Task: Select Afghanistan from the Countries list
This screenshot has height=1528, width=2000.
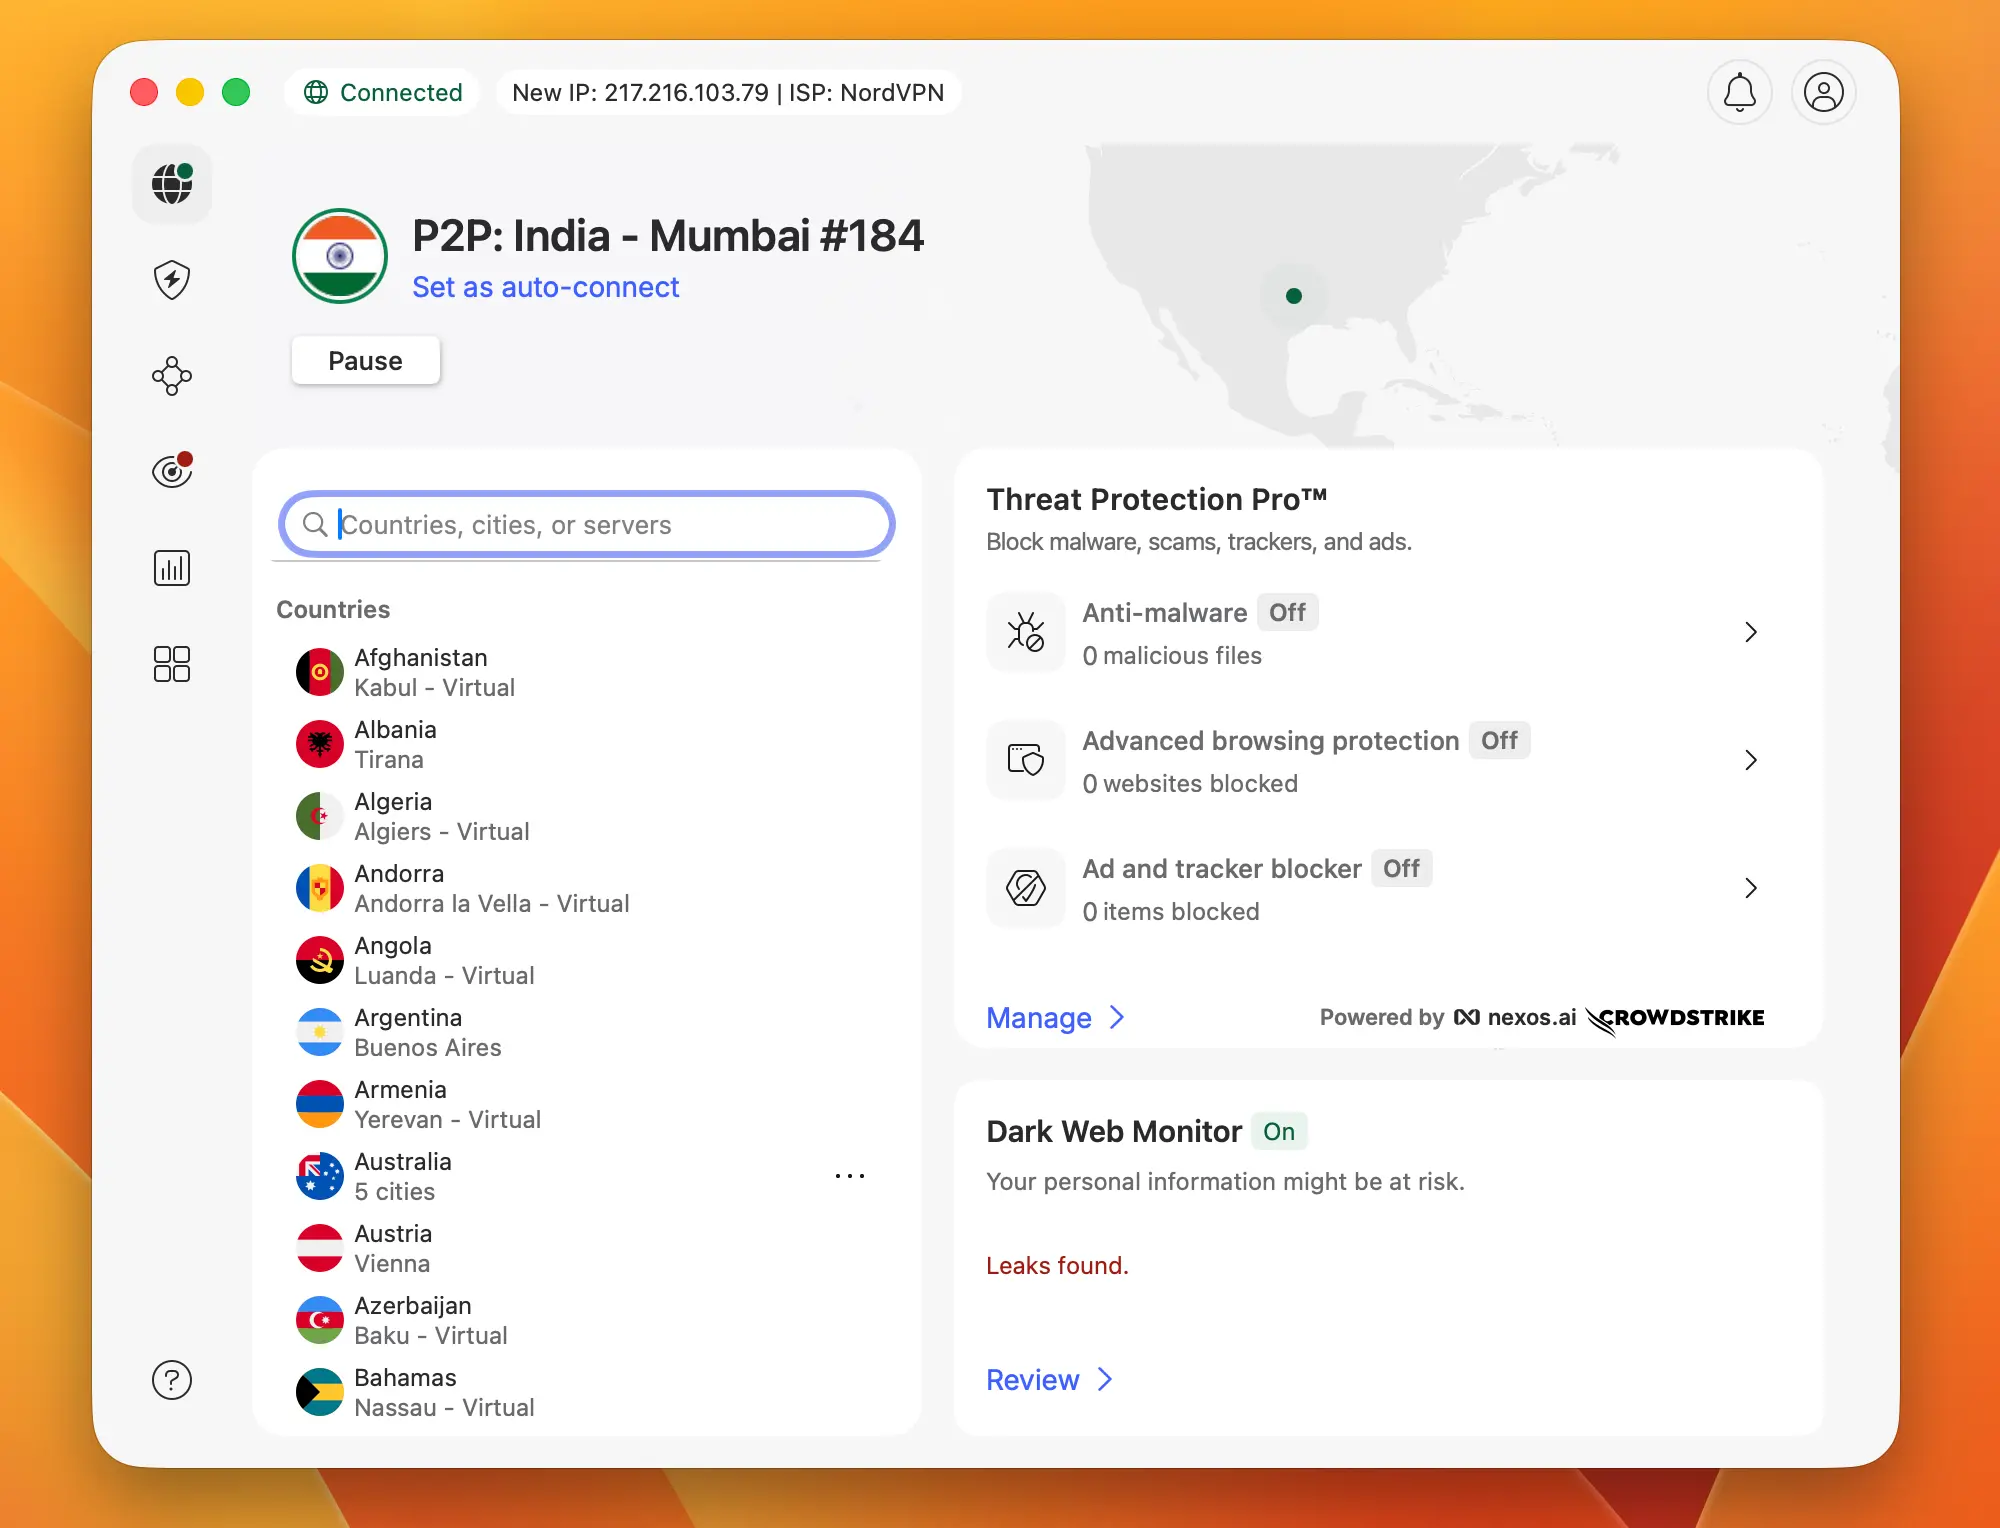Action: 421,671
